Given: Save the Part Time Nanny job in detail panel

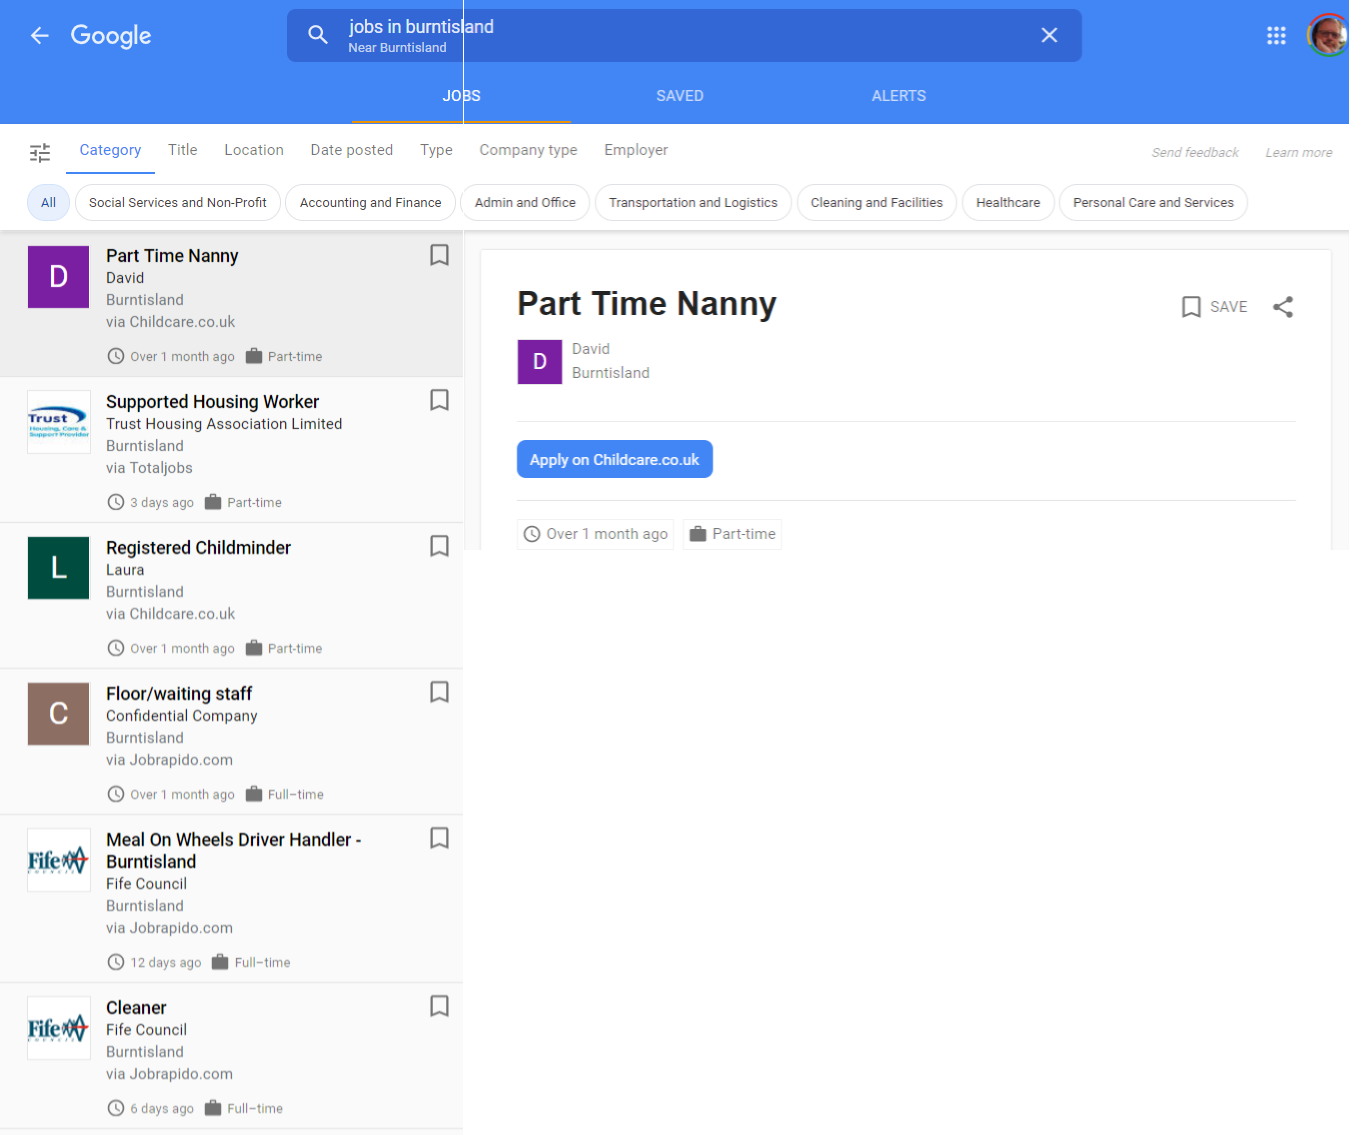Looking at the screenshot, I should pos(1214,307).
